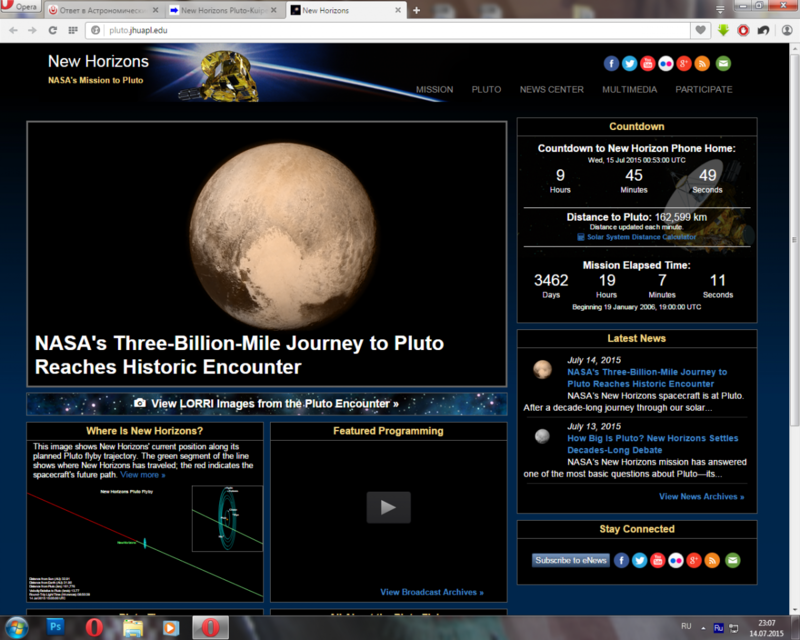Image resolution: width=800 pixels, height=640 pixels.
Task: Open the media player taskbar icon
Action: click(171, 628)
